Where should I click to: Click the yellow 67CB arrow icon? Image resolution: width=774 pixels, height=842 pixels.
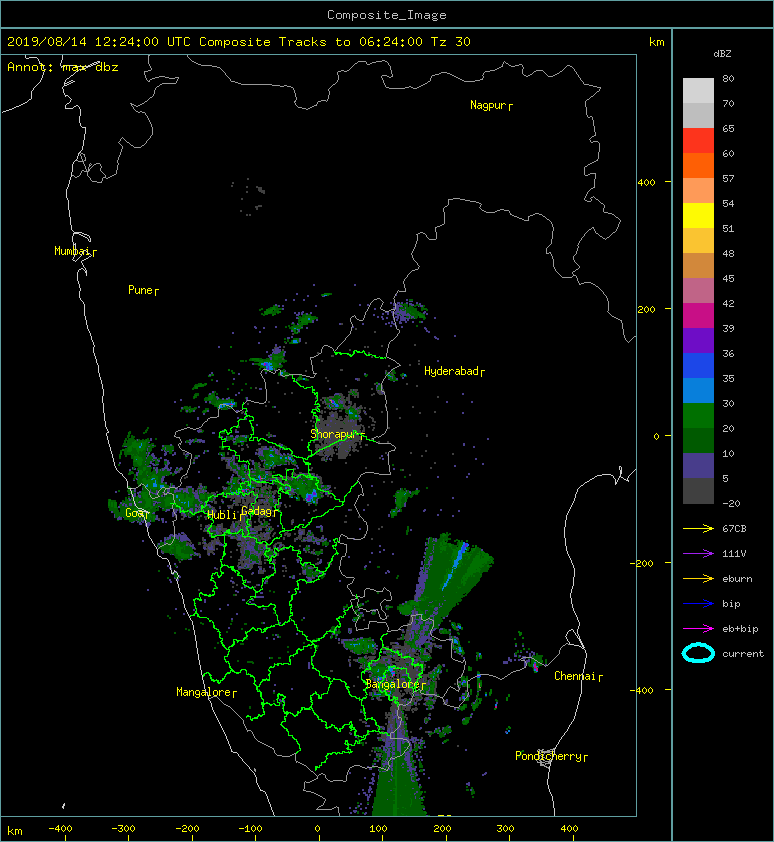698,528
